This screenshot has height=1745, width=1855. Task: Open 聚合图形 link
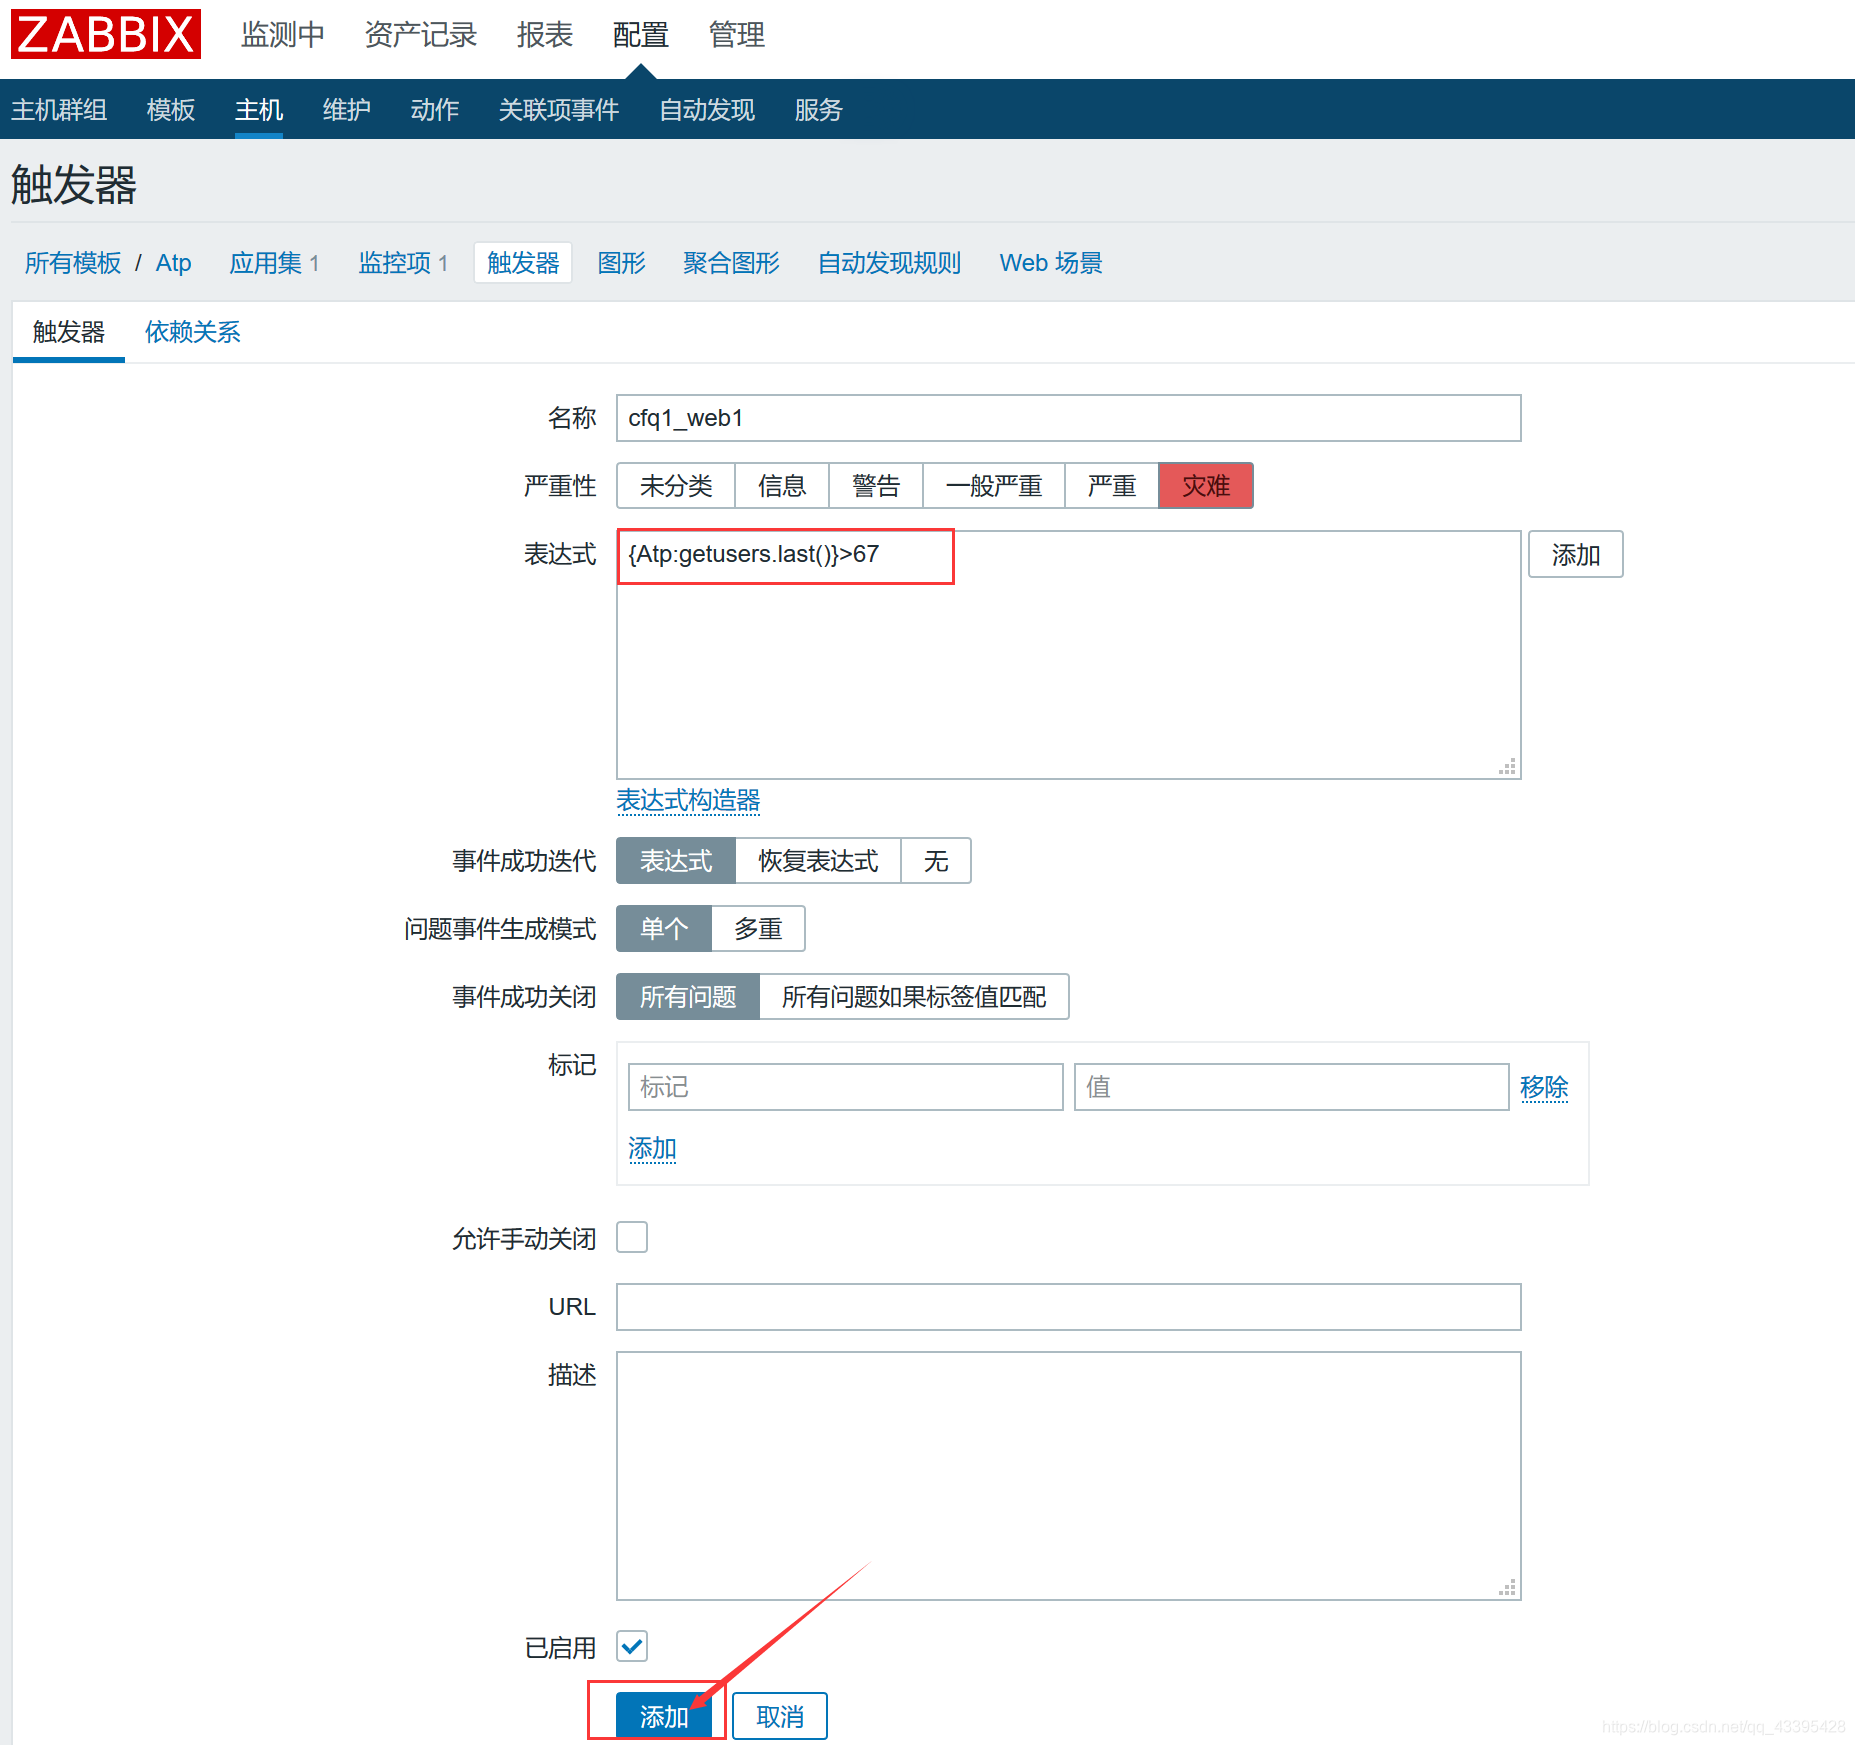point(731,263)
